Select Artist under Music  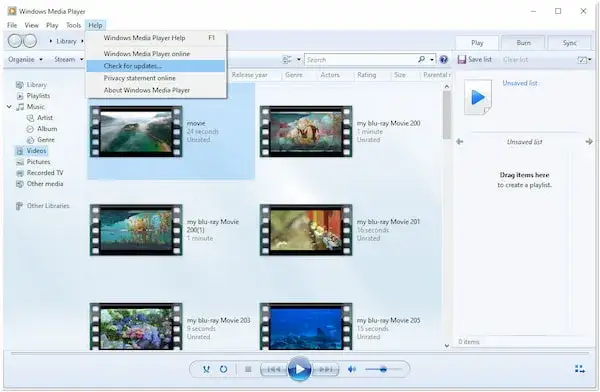click(x=40, y=118)
